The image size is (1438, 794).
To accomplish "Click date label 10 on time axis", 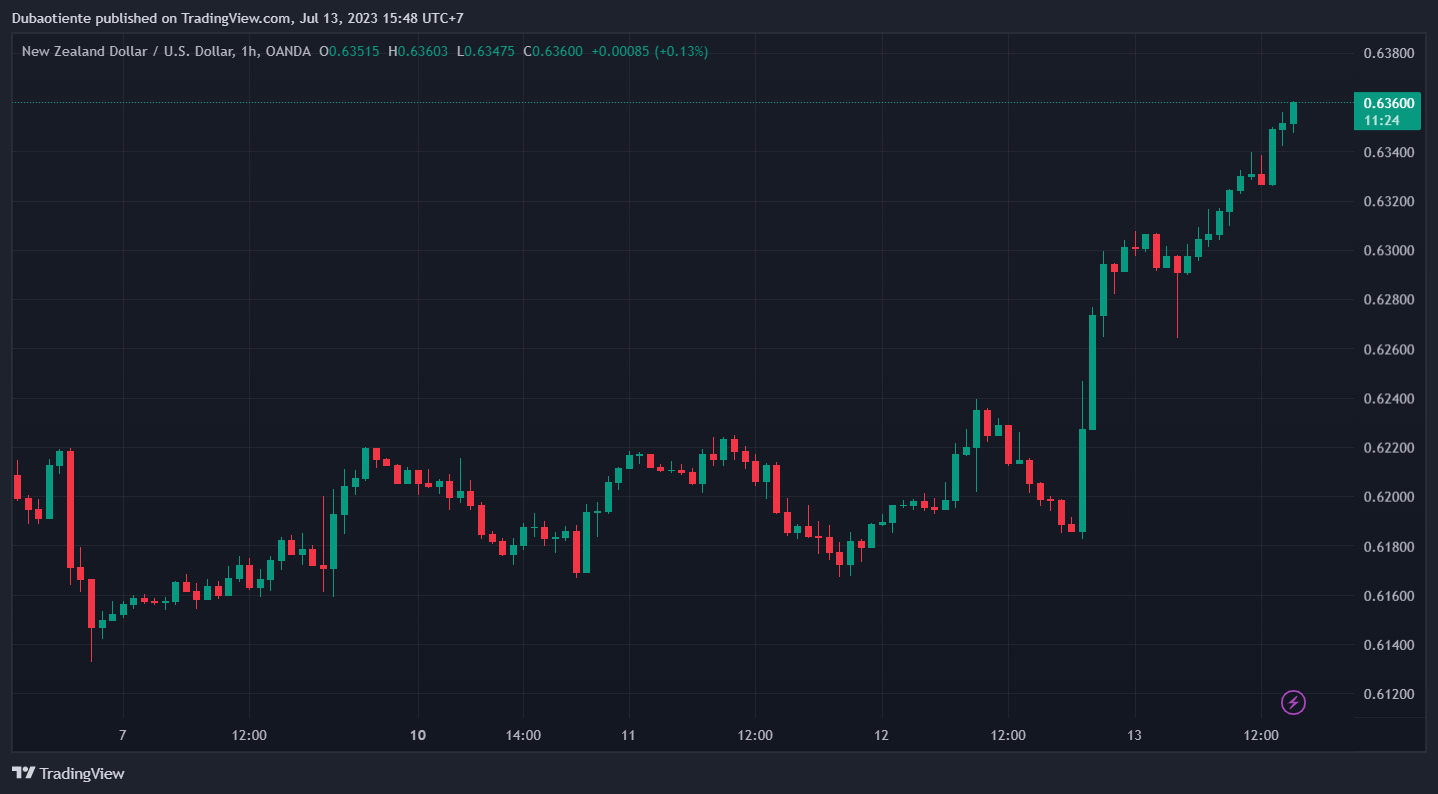I will 418,736.
